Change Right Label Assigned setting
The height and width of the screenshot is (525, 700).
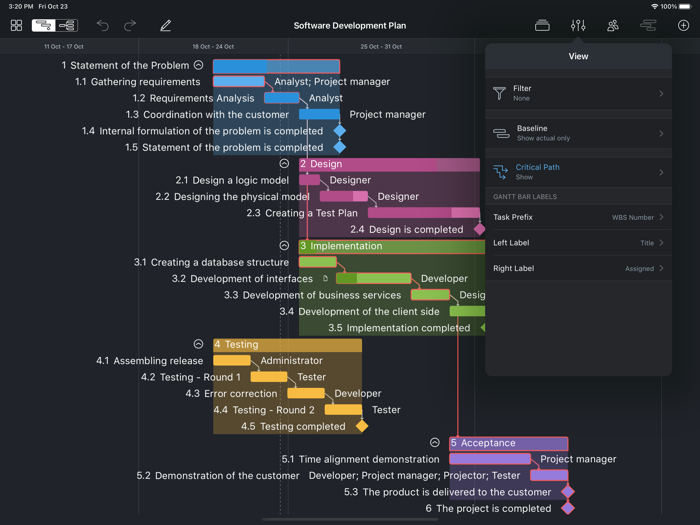click(578, 268)
